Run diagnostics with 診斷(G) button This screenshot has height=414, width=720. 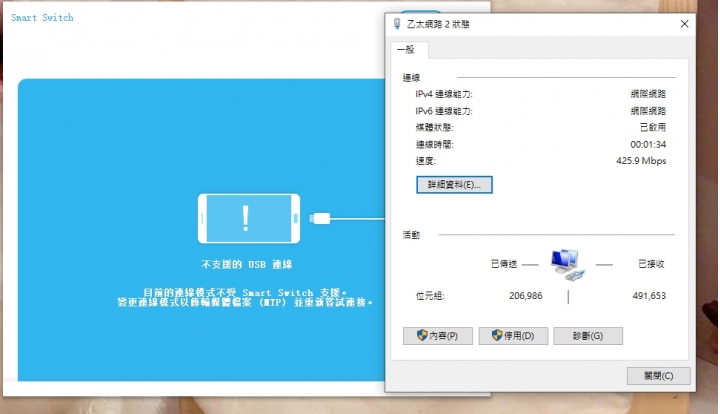588,336
